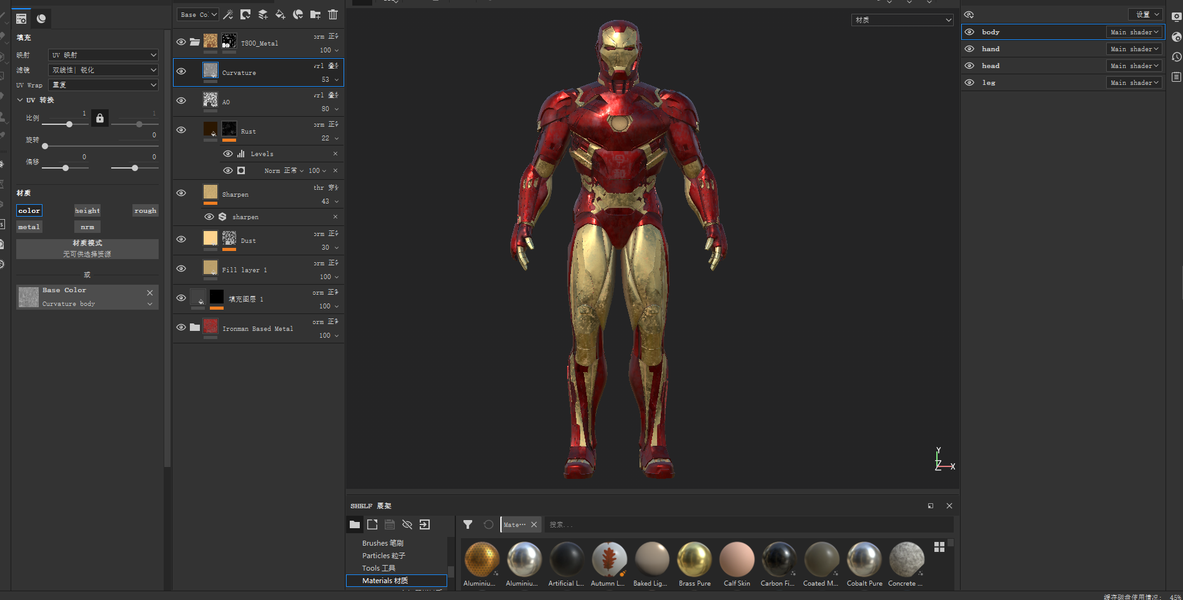Click the shelf circular refresh icon
The image size is (1183, 600).
(488, 525)
